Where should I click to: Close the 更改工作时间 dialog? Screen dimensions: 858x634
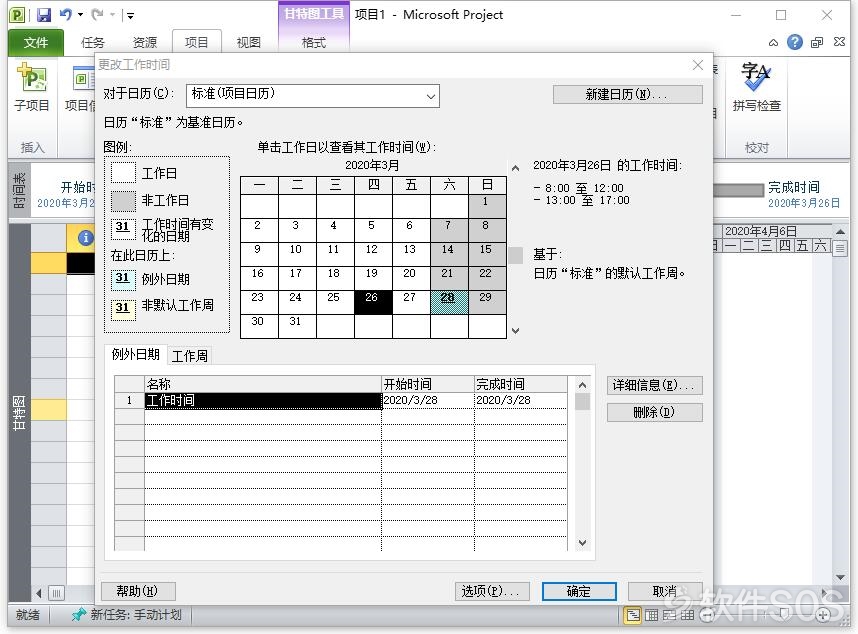coord(698,65)
